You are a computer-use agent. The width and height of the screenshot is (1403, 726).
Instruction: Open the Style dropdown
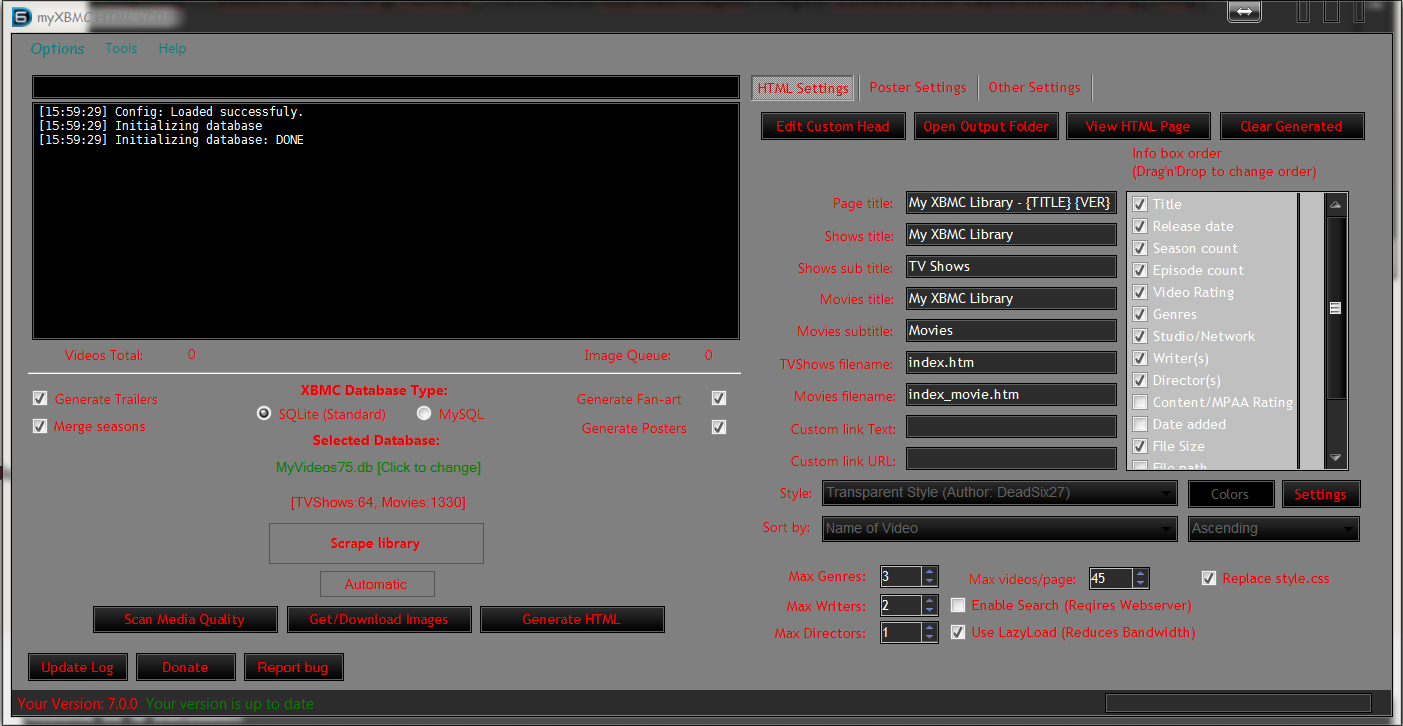(1000, 493)
